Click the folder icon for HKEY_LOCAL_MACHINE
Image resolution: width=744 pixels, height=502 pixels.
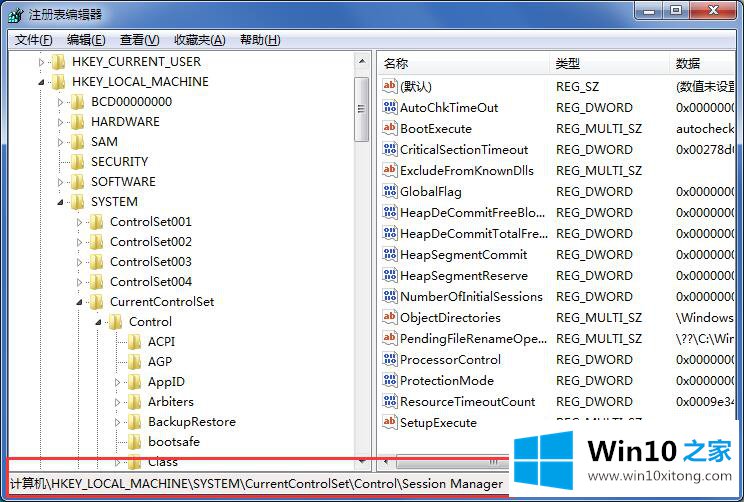click(x=58, y=81)
